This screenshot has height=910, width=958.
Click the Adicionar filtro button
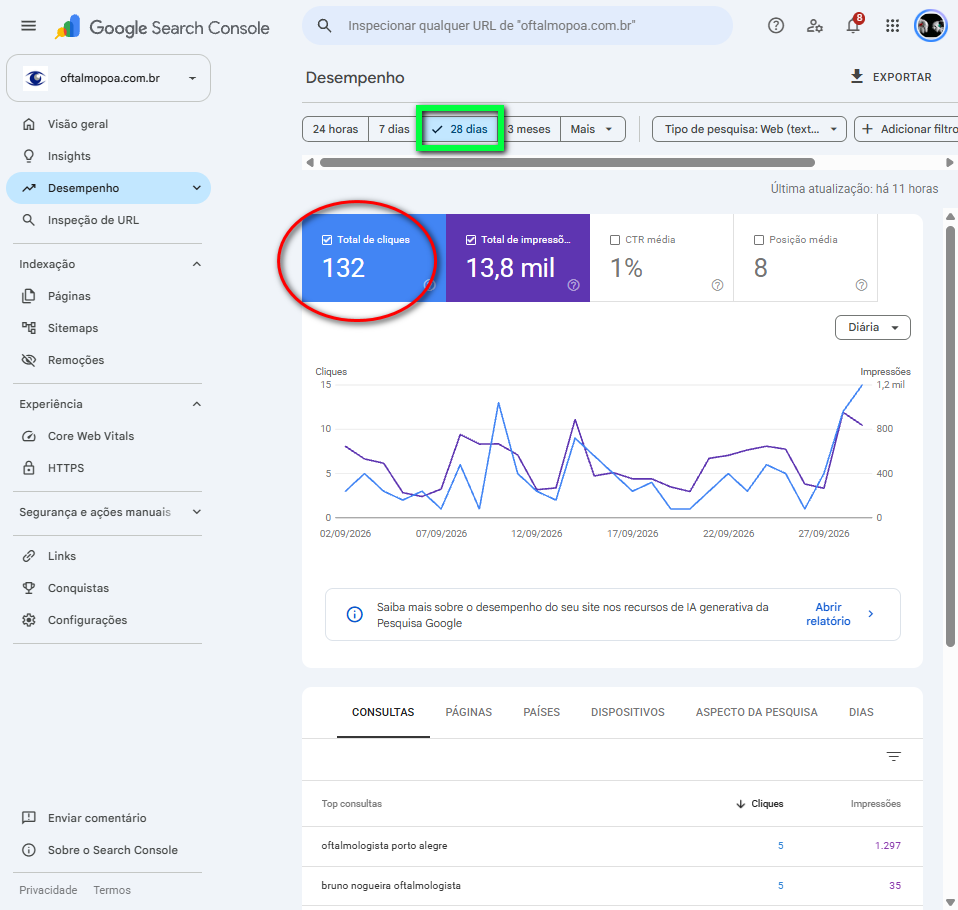(x=907, y=129)
